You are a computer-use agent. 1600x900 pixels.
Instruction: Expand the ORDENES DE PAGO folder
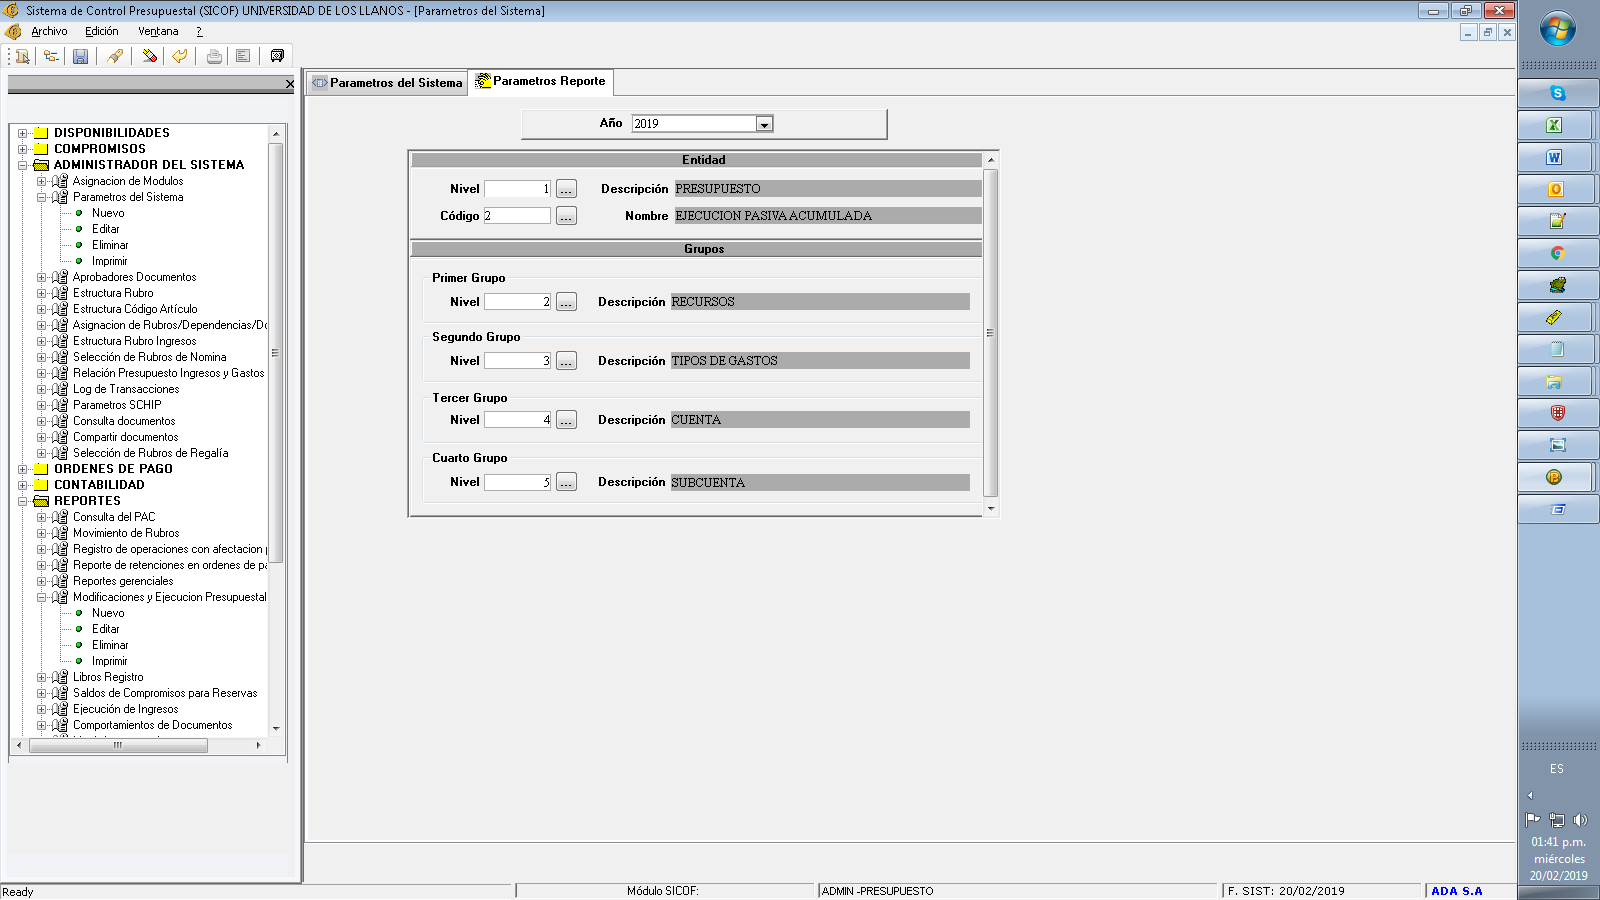(22, 469)
